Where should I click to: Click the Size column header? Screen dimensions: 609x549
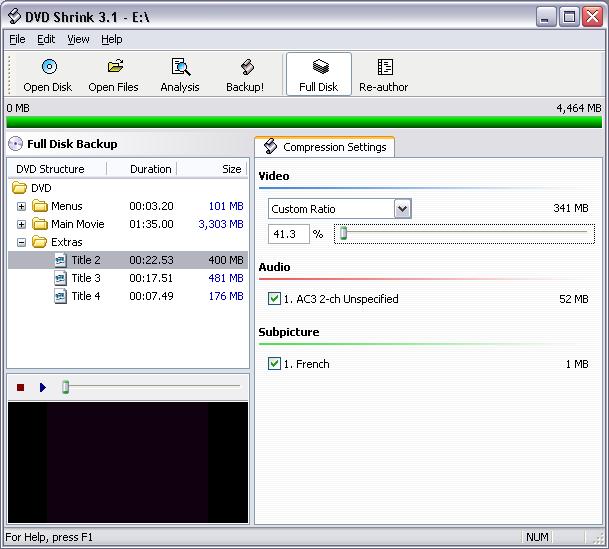(212, 169)
